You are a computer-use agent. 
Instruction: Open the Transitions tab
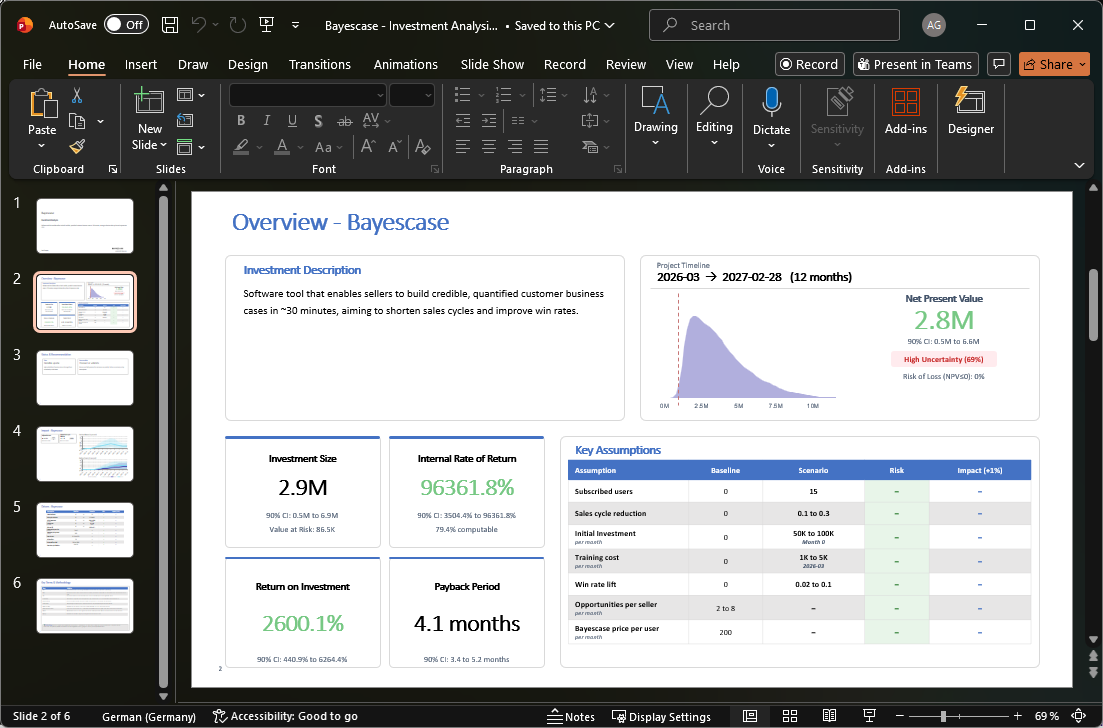(322, 64)
